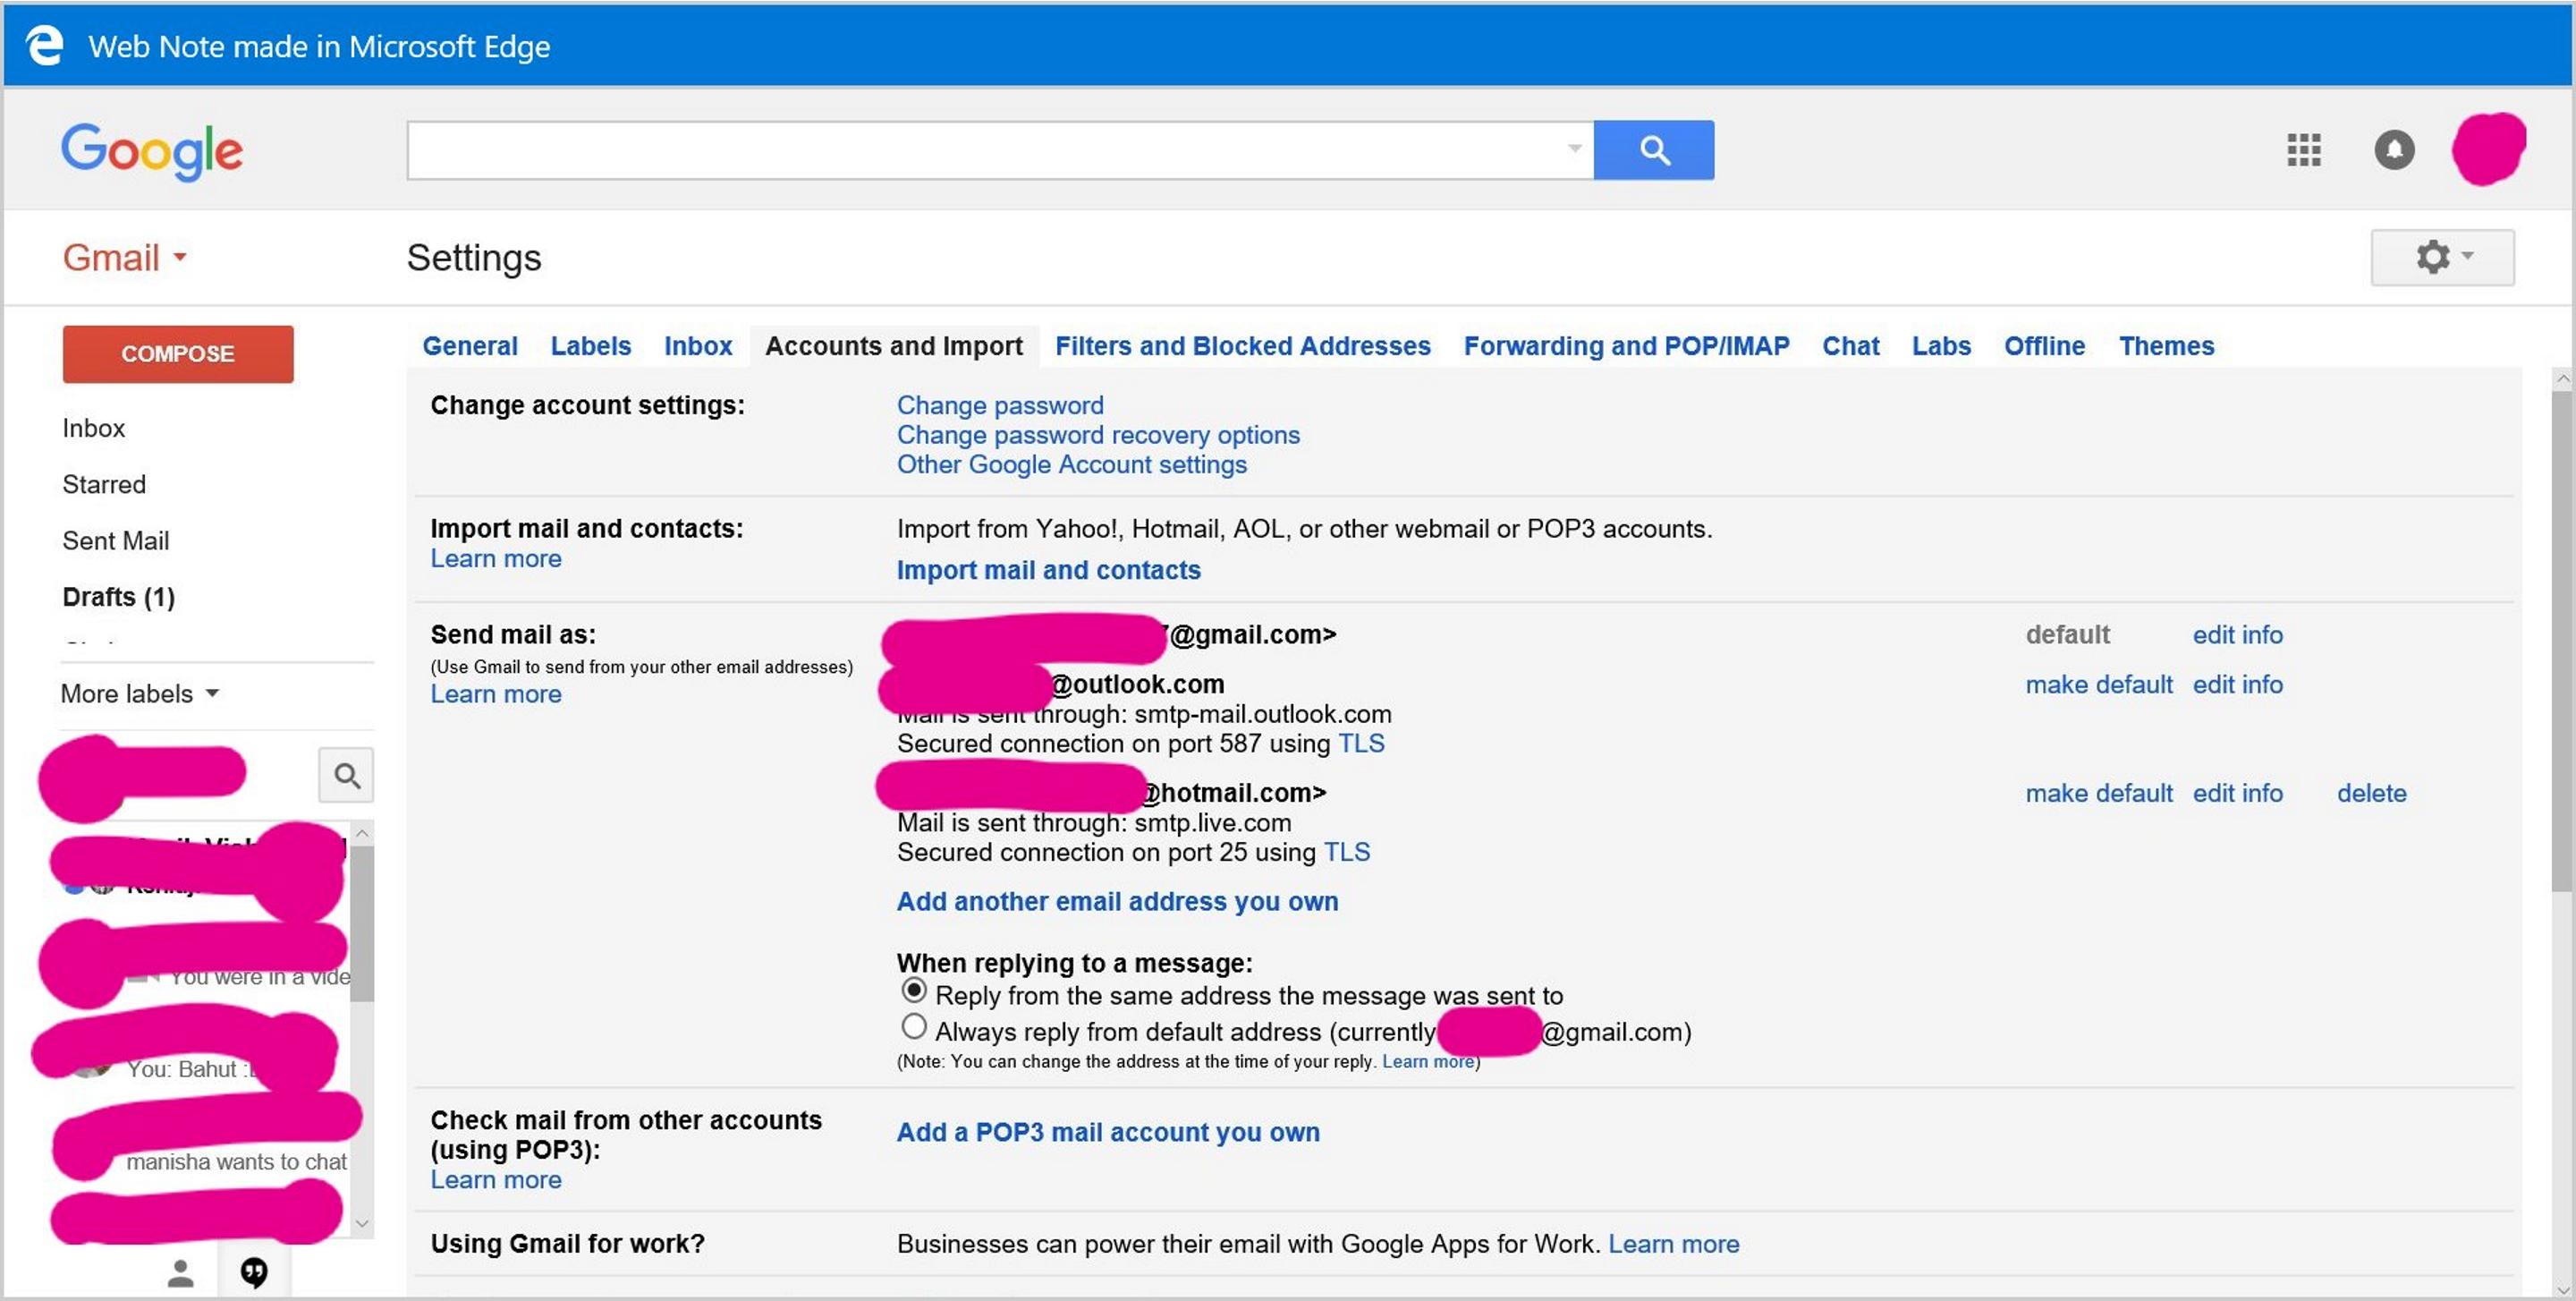Click the chat search magnifier icon
Viewport: 2576px width, 1301px height.
346,775
